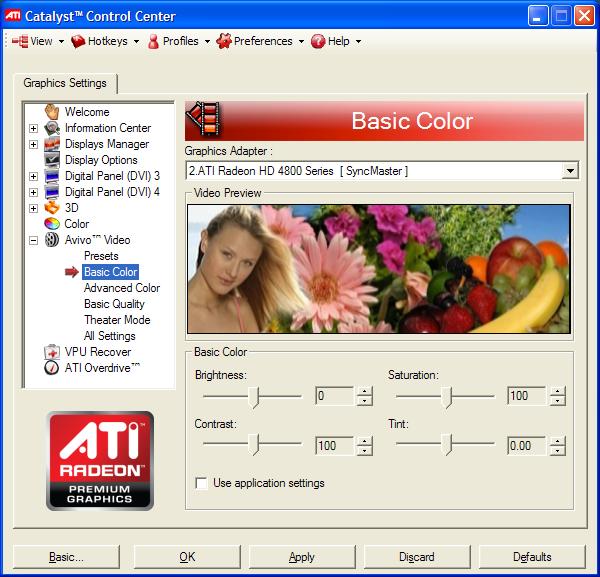
Task: Click the Basic... button
Action: 66,557
